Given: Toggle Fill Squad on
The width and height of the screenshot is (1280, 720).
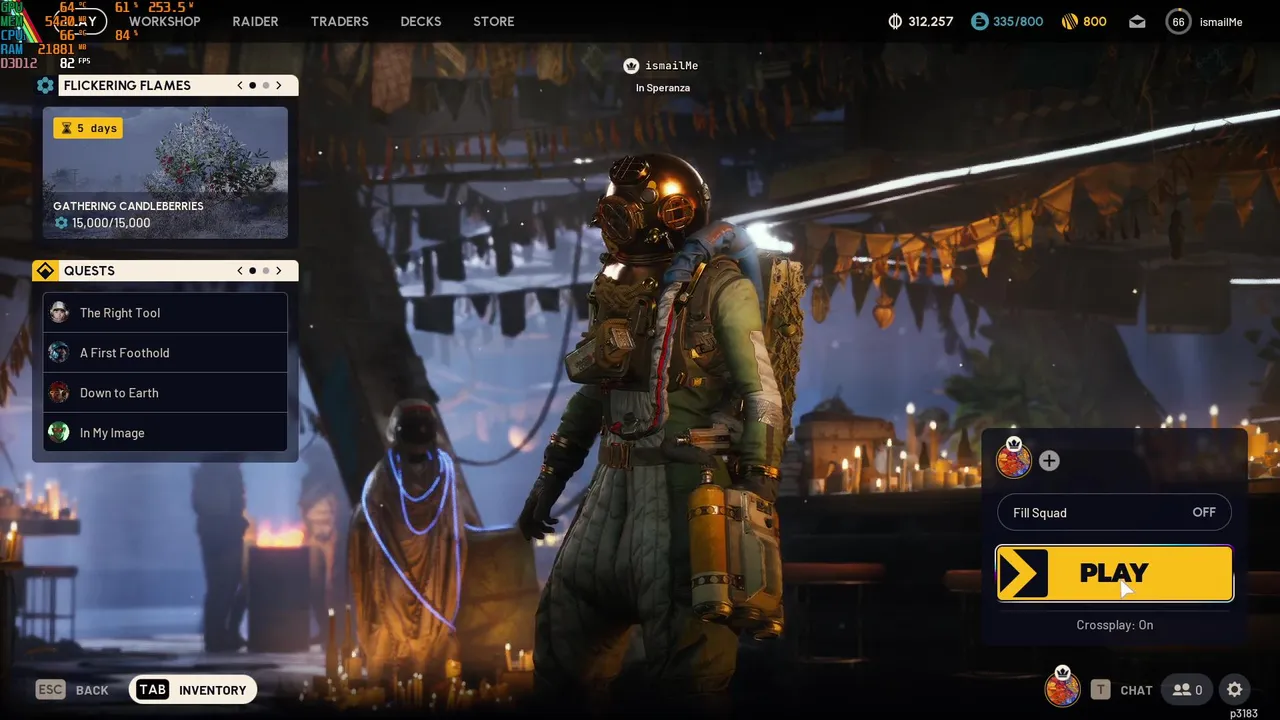Looking at the screenshot, I should pos(1114,513).
